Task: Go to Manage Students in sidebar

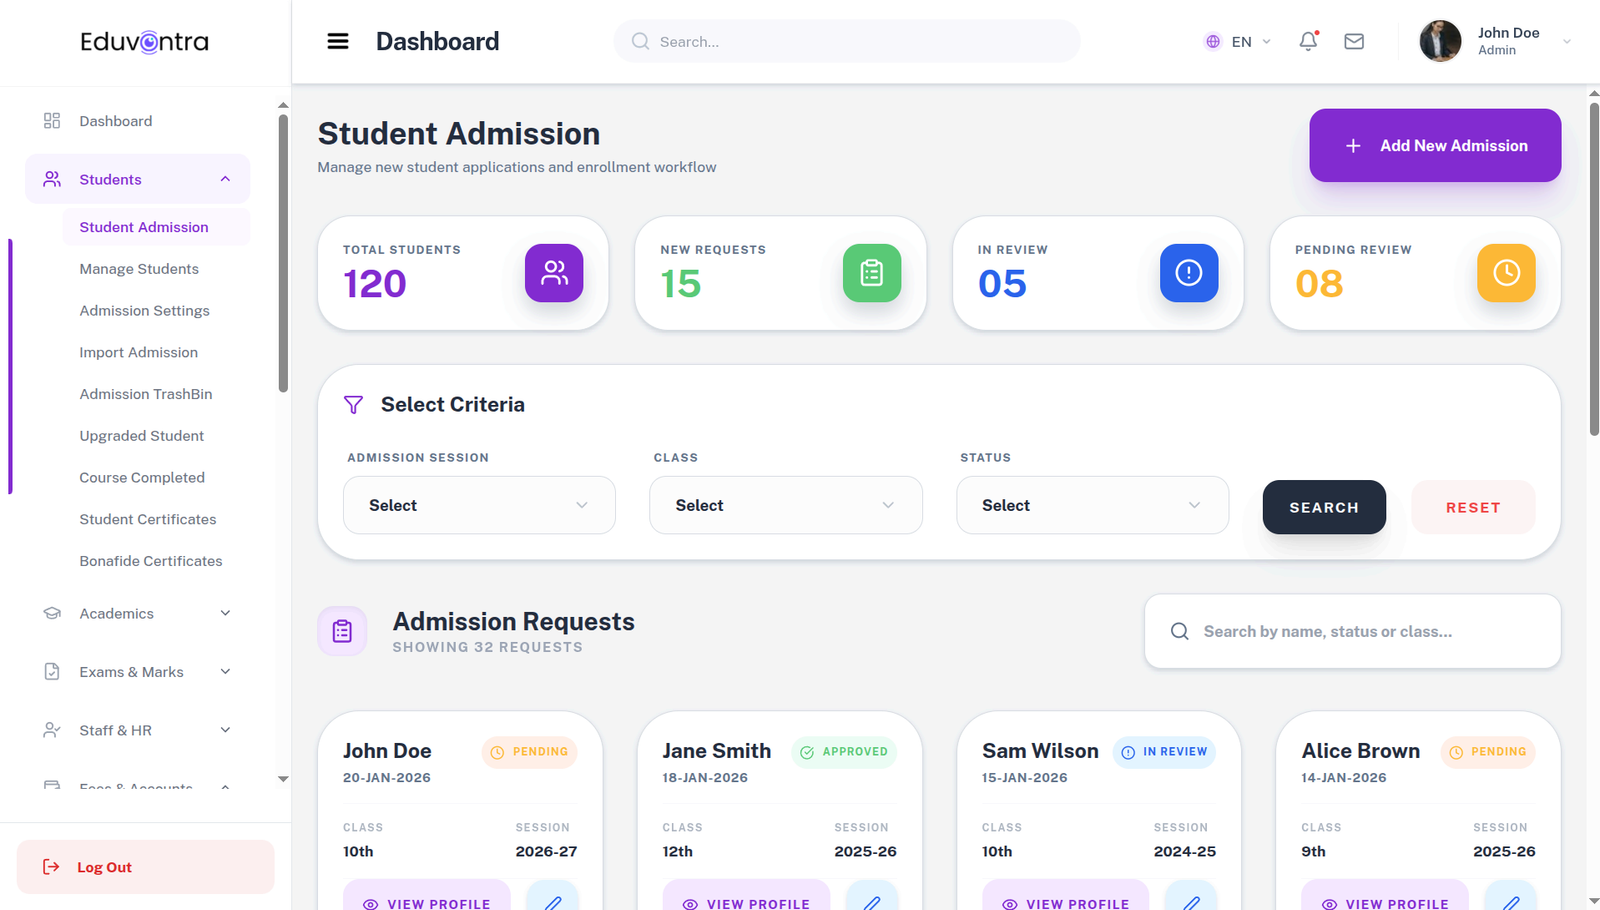Action: [x=138, y=268]
